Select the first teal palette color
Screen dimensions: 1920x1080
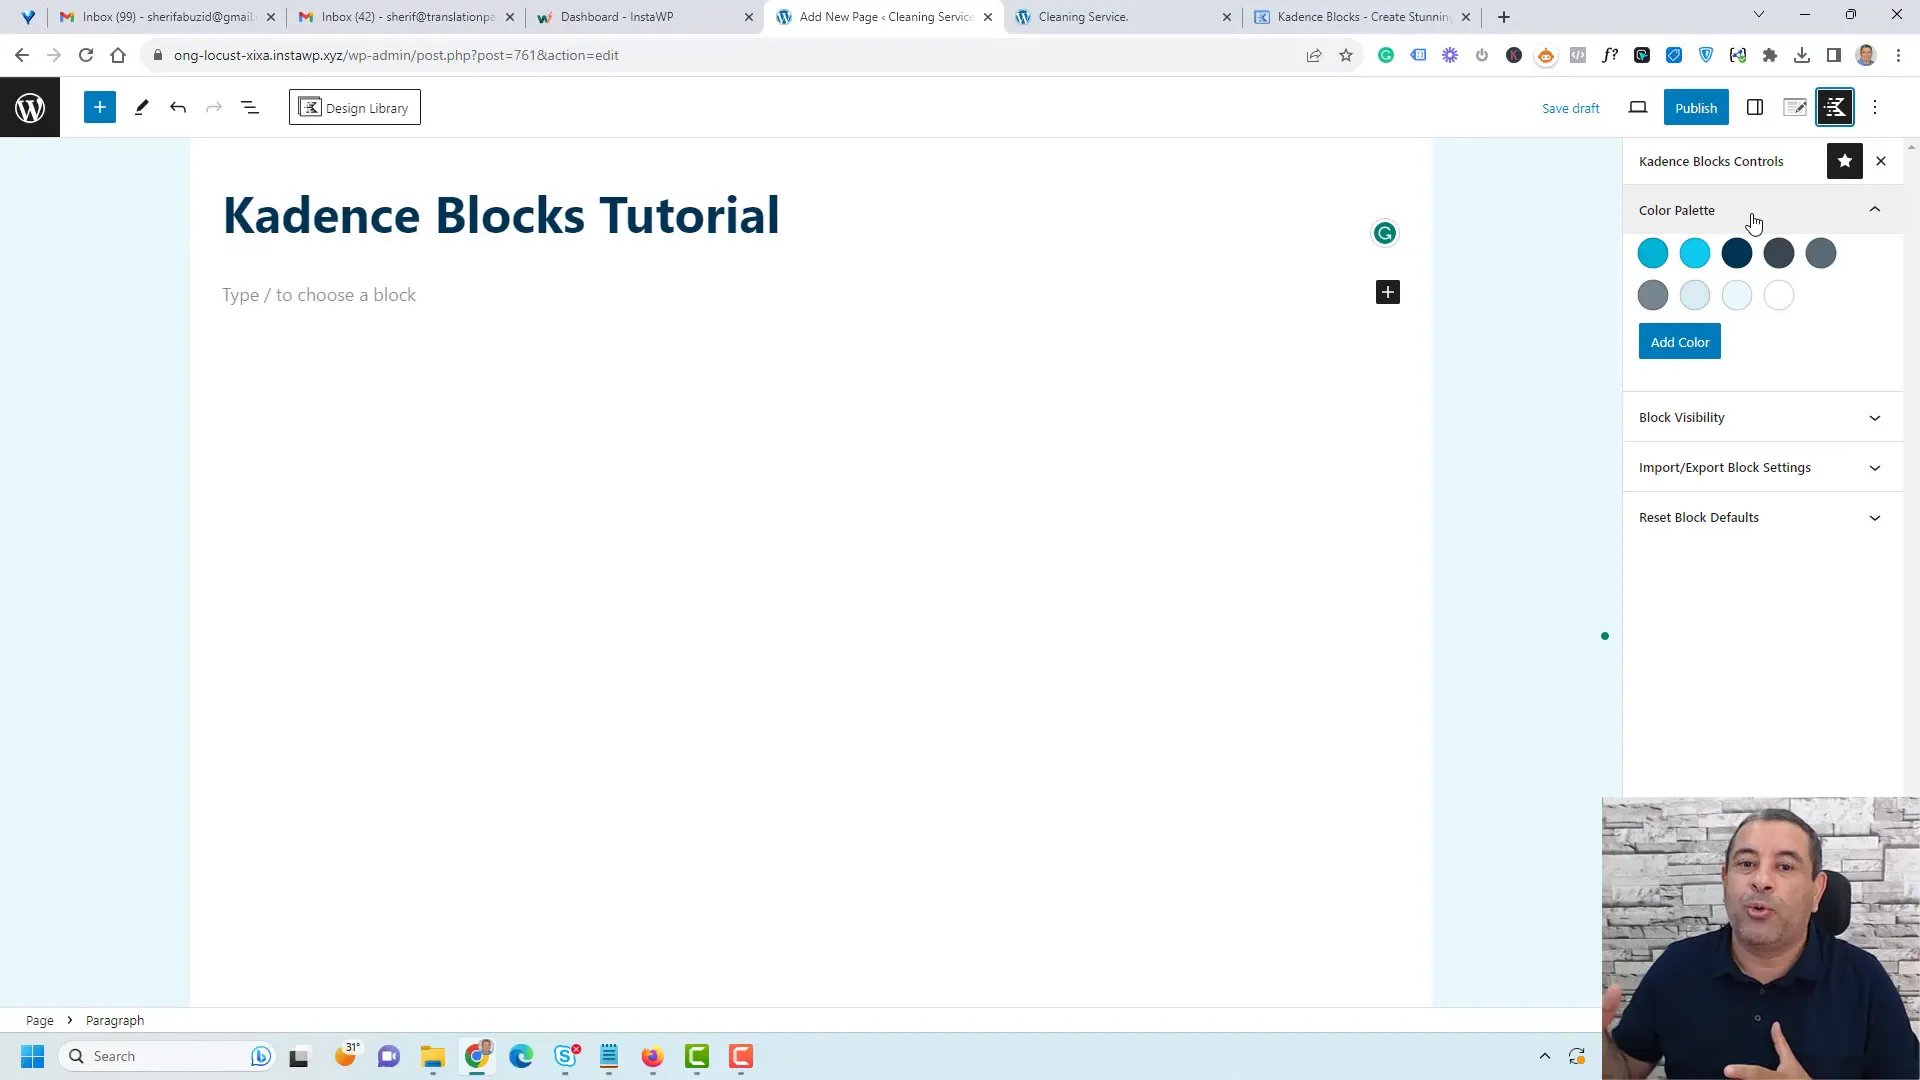pos(1653,253)
